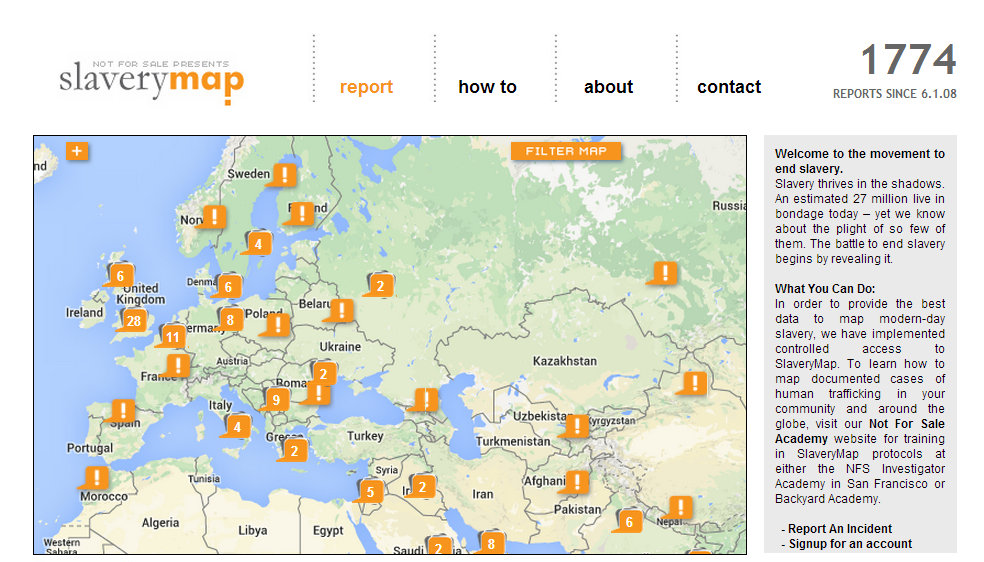The height and width of the screenshot is (562, 984).
Task: Click the Algeria label on the map
Action: 160,522
